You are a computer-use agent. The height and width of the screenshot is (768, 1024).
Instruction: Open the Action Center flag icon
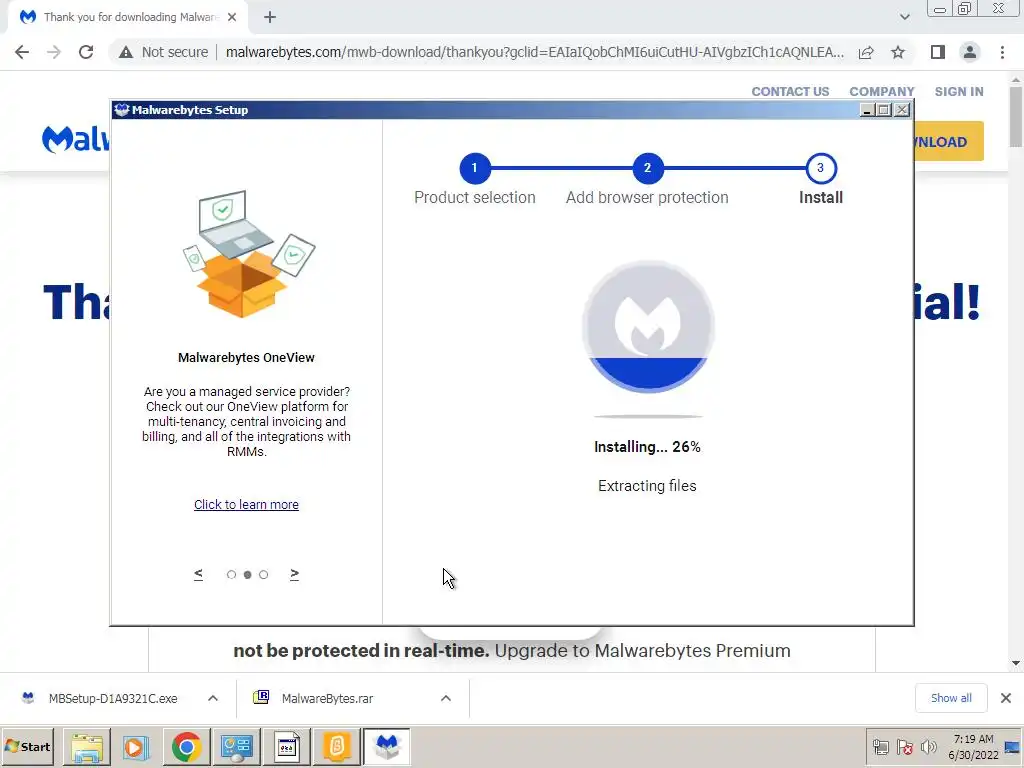click(904, 747)
